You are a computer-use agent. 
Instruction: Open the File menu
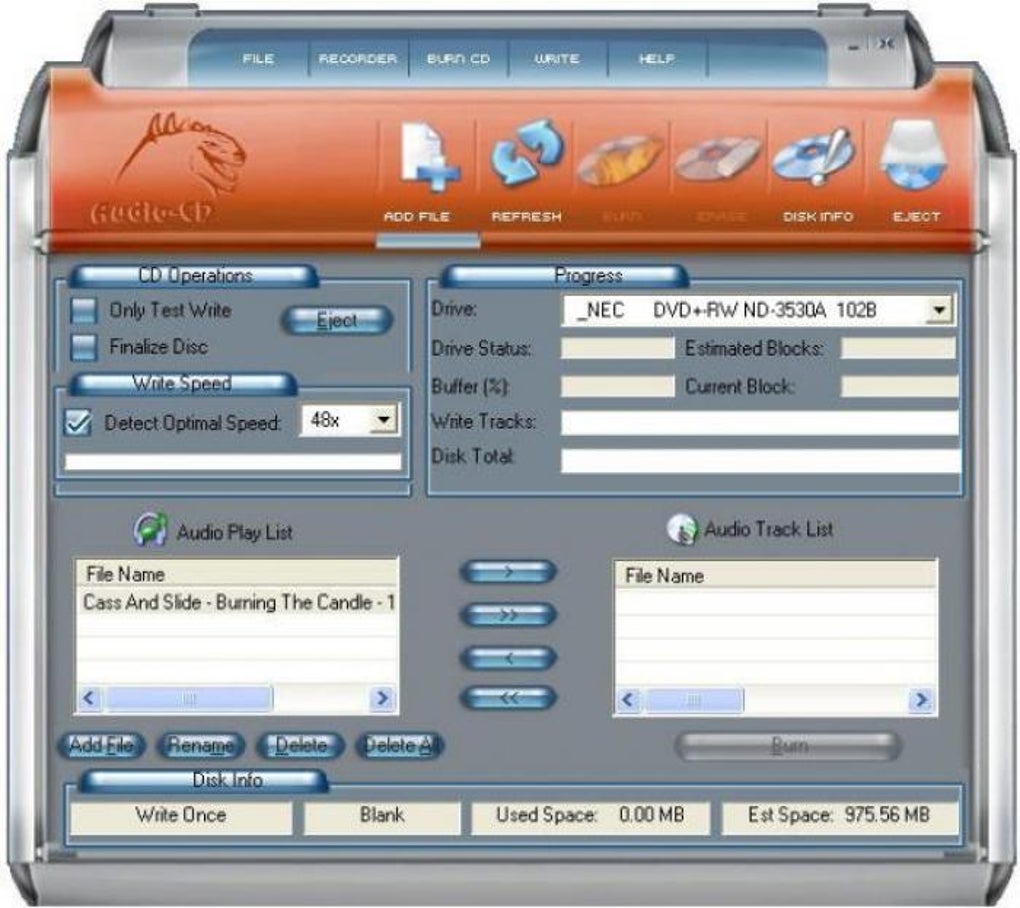point(258,59)
